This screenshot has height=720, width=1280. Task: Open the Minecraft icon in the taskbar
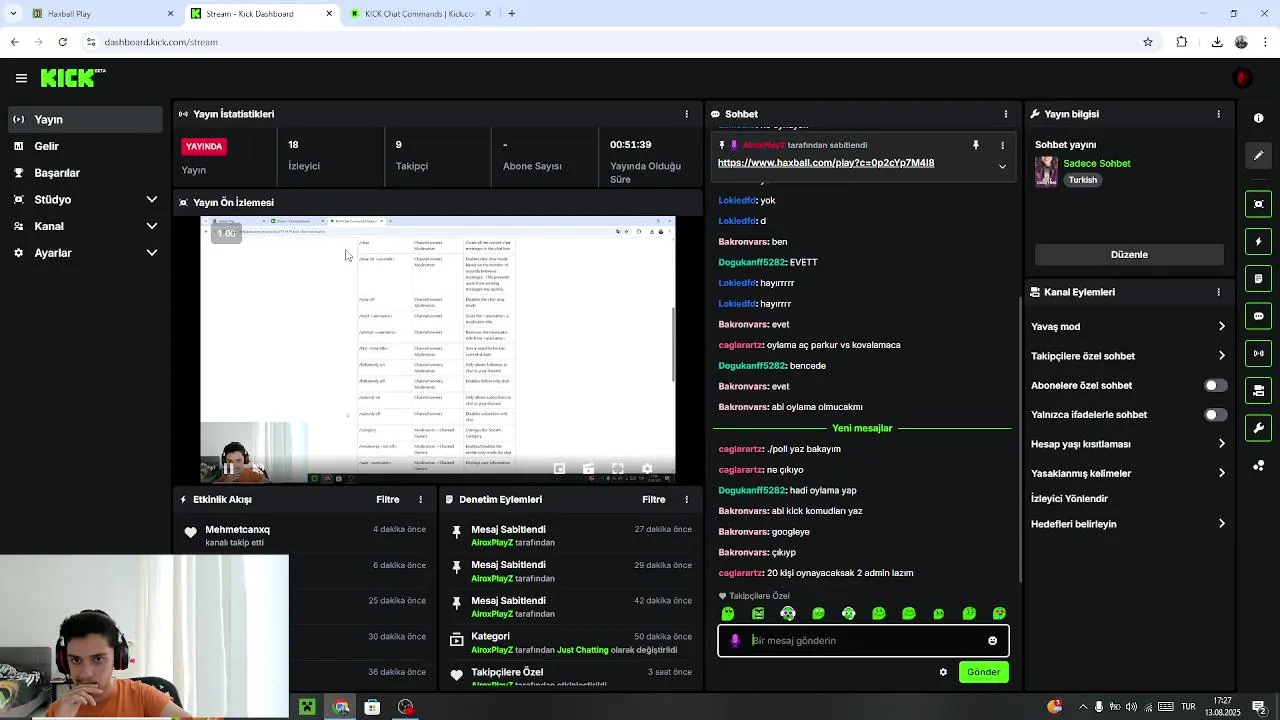tap(307, 707)
